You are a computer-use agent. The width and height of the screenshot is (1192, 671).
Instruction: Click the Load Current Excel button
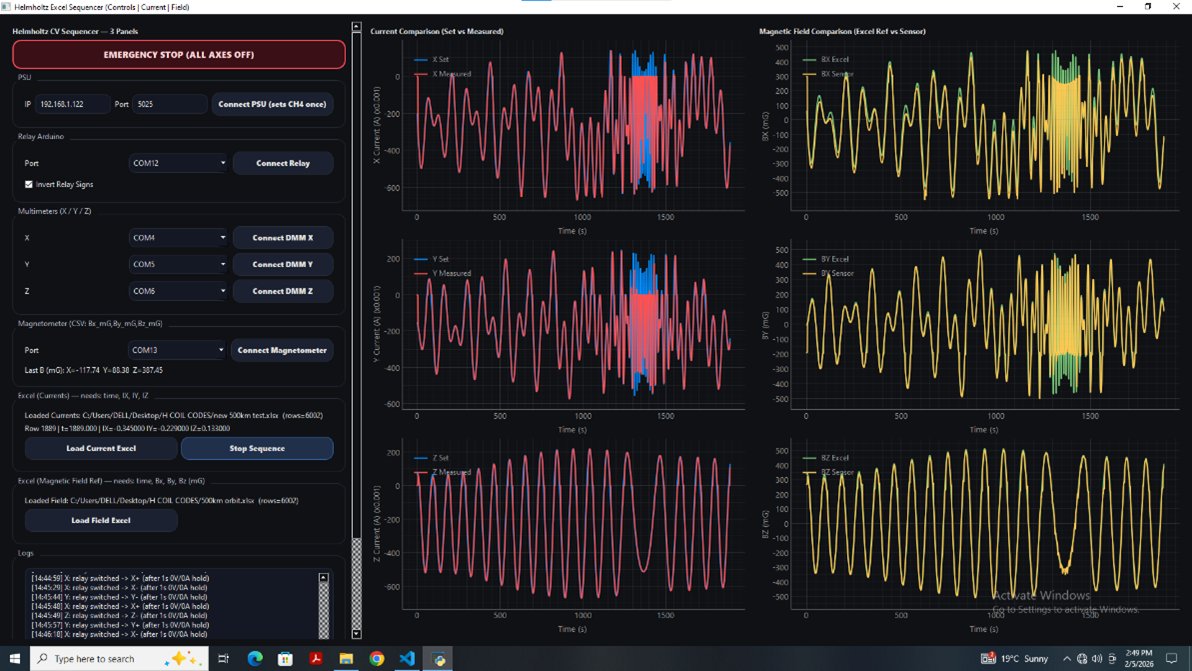click(100, 448)
